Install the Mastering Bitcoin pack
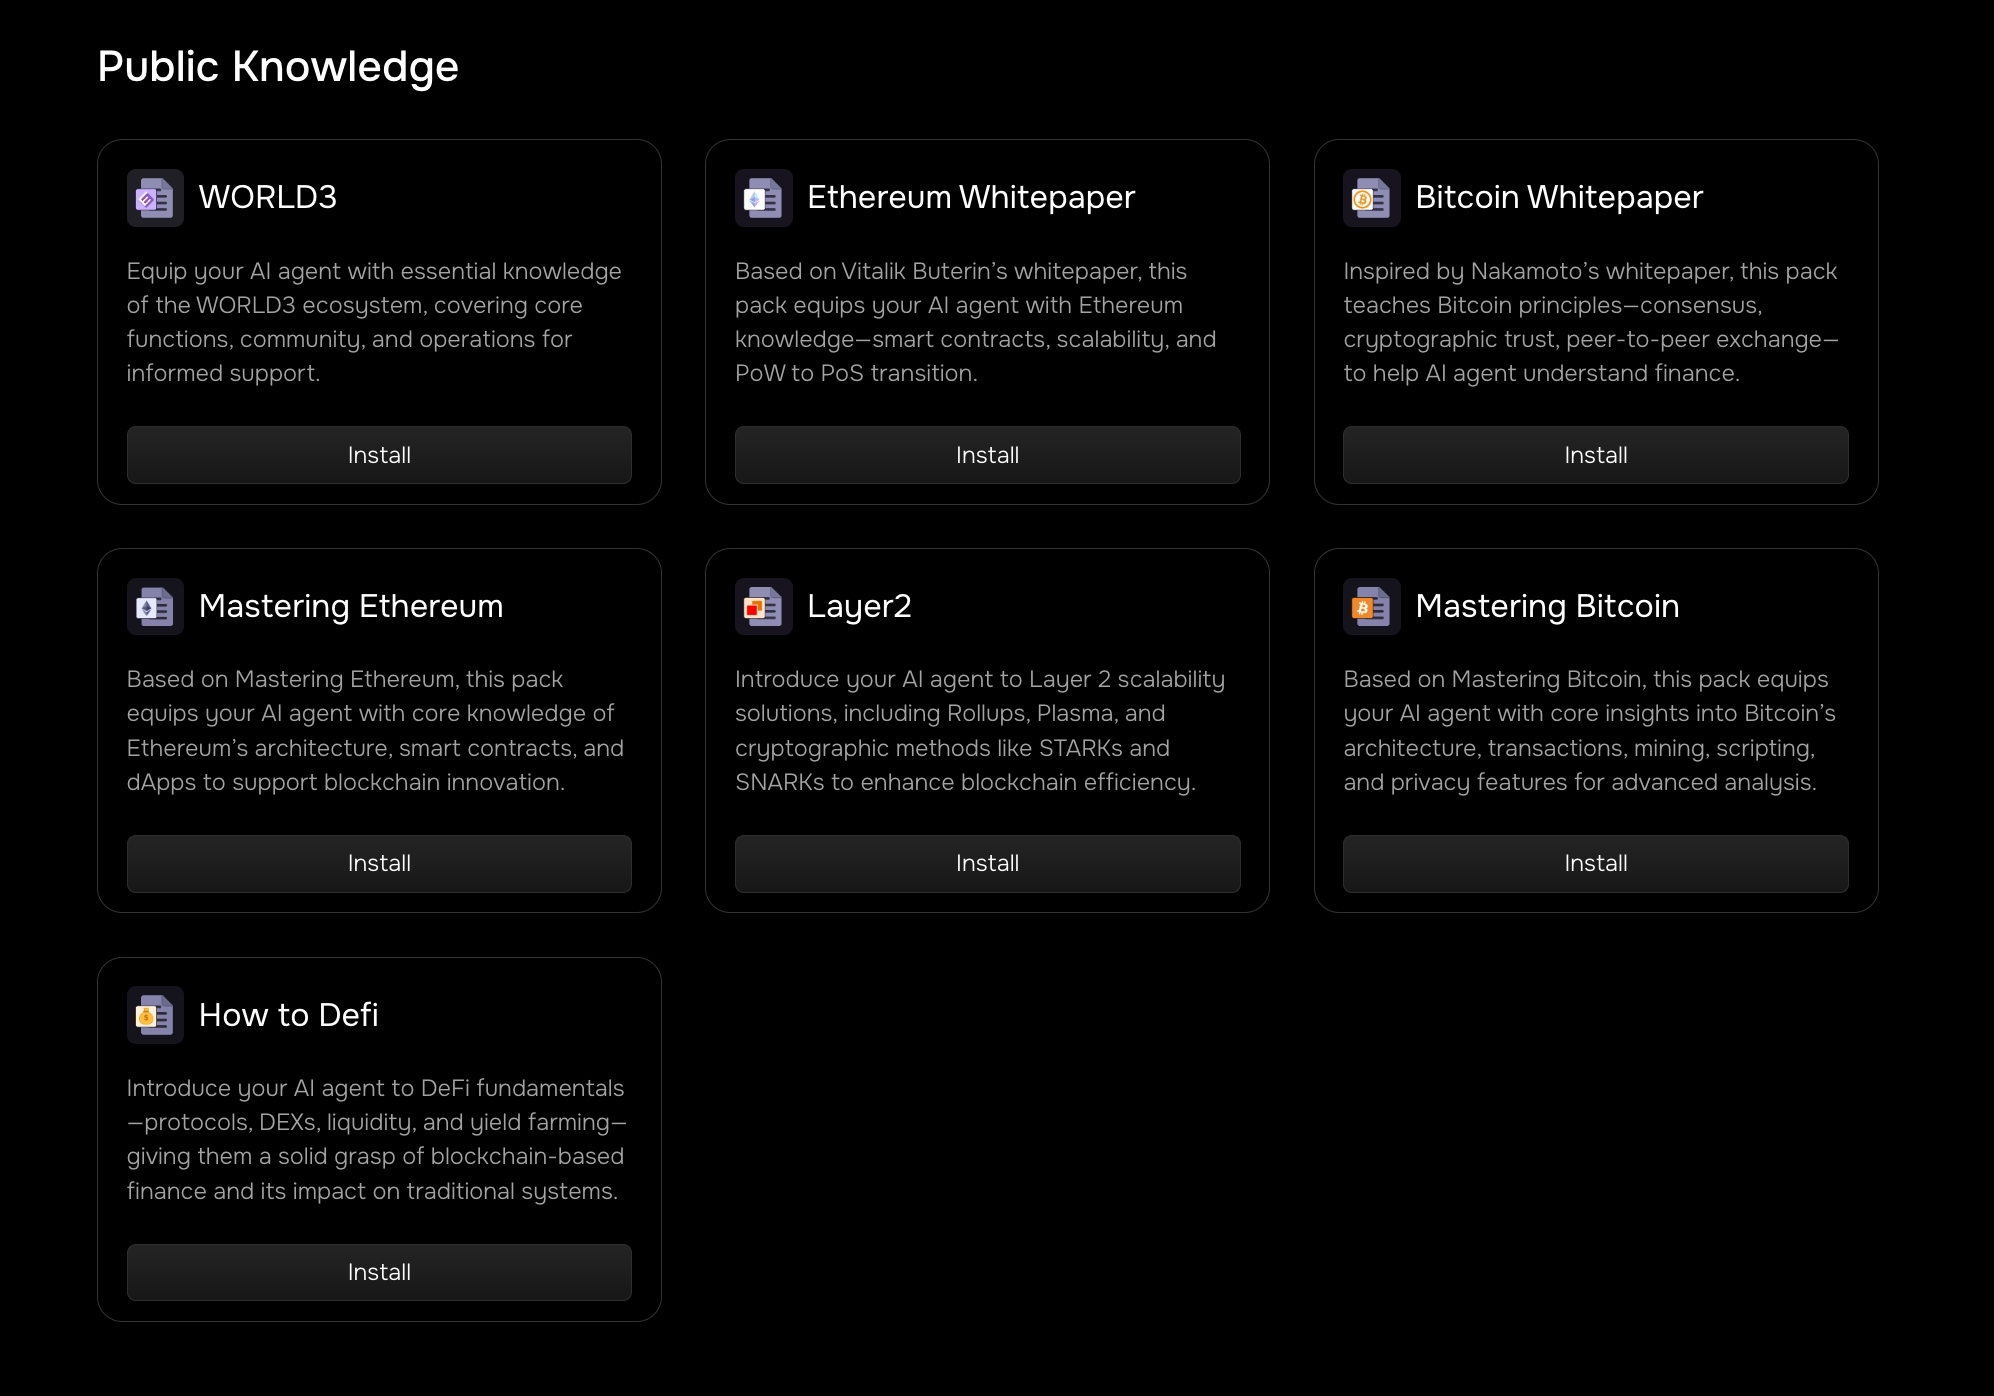The image size is (1994, 1396). pyautogui.click(x=1595, y=864)
